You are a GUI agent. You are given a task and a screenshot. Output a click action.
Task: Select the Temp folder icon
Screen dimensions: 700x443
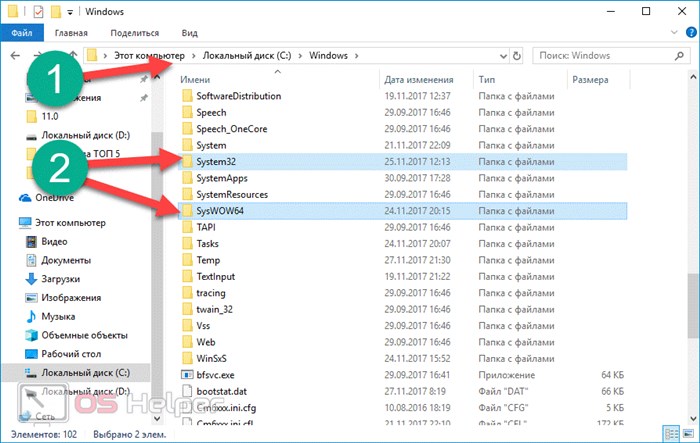pos(188,260)
